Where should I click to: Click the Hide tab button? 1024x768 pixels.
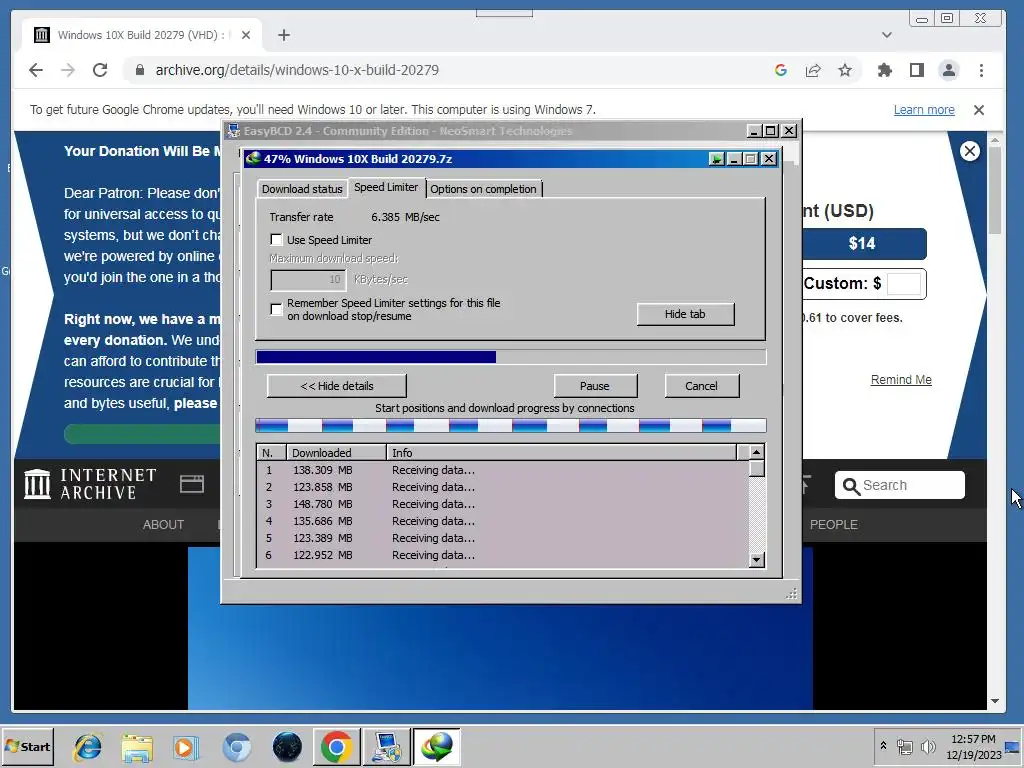click(685, 314)
